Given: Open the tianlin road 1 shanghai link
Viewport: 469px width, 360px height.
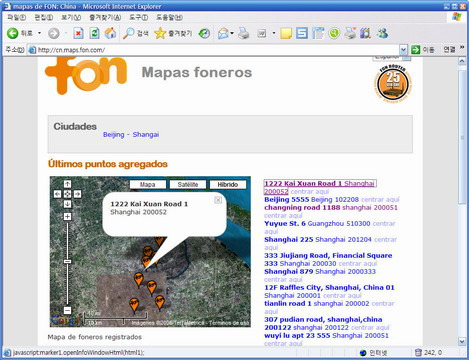Looking at the screenshot, I should point(317,304).
